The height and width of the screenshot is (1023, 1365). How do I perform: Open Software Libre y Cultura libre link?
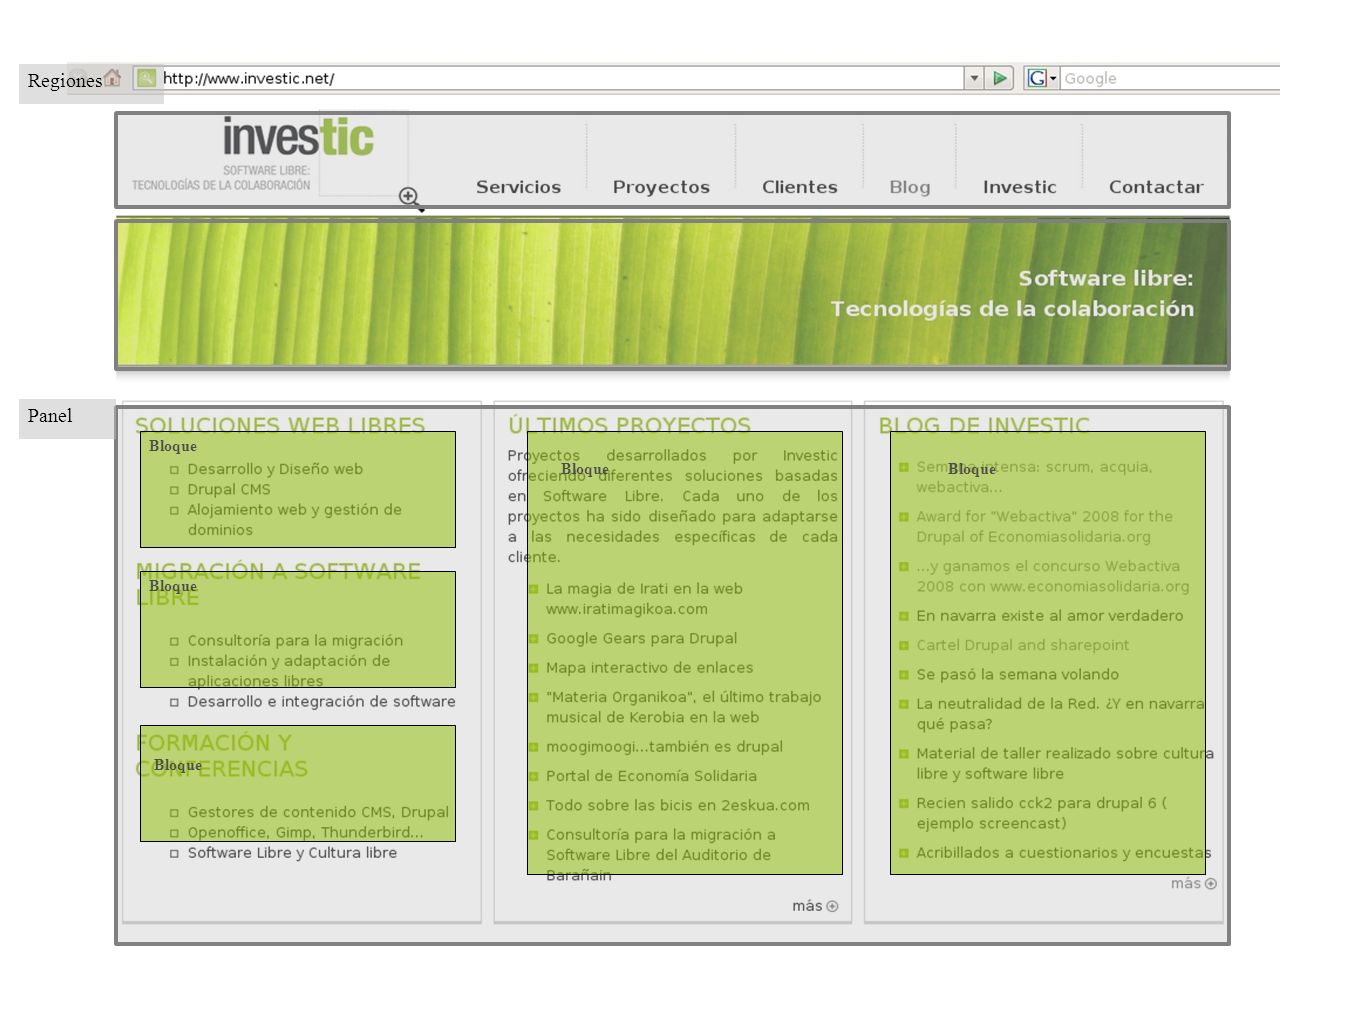(292, 852)
